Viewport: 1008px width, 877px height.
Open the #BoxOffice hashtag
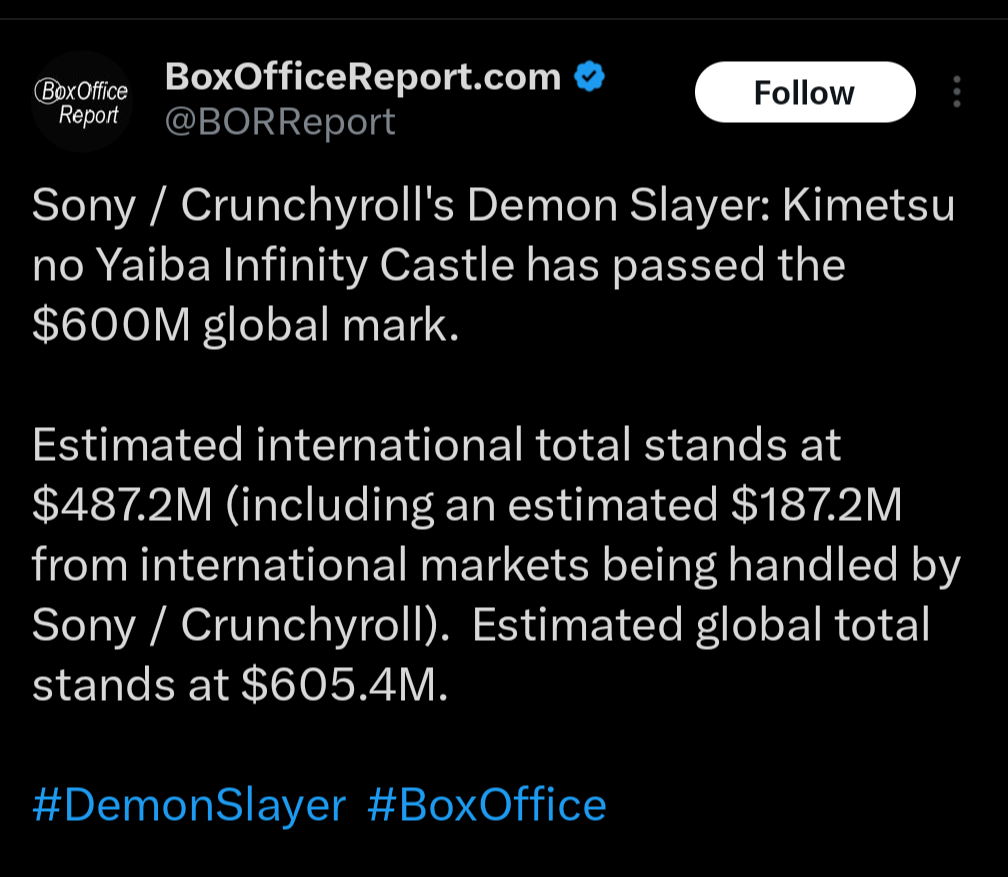[487, 805]
